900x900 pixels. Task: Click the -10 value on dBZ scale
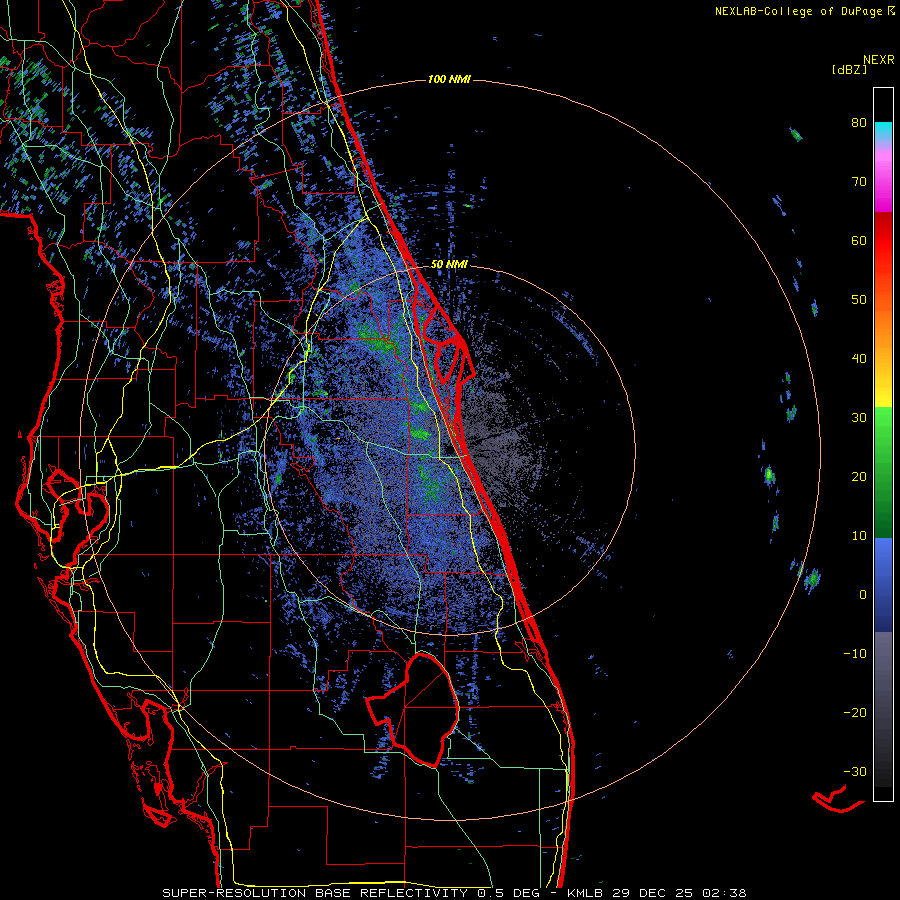pos(855,654)
